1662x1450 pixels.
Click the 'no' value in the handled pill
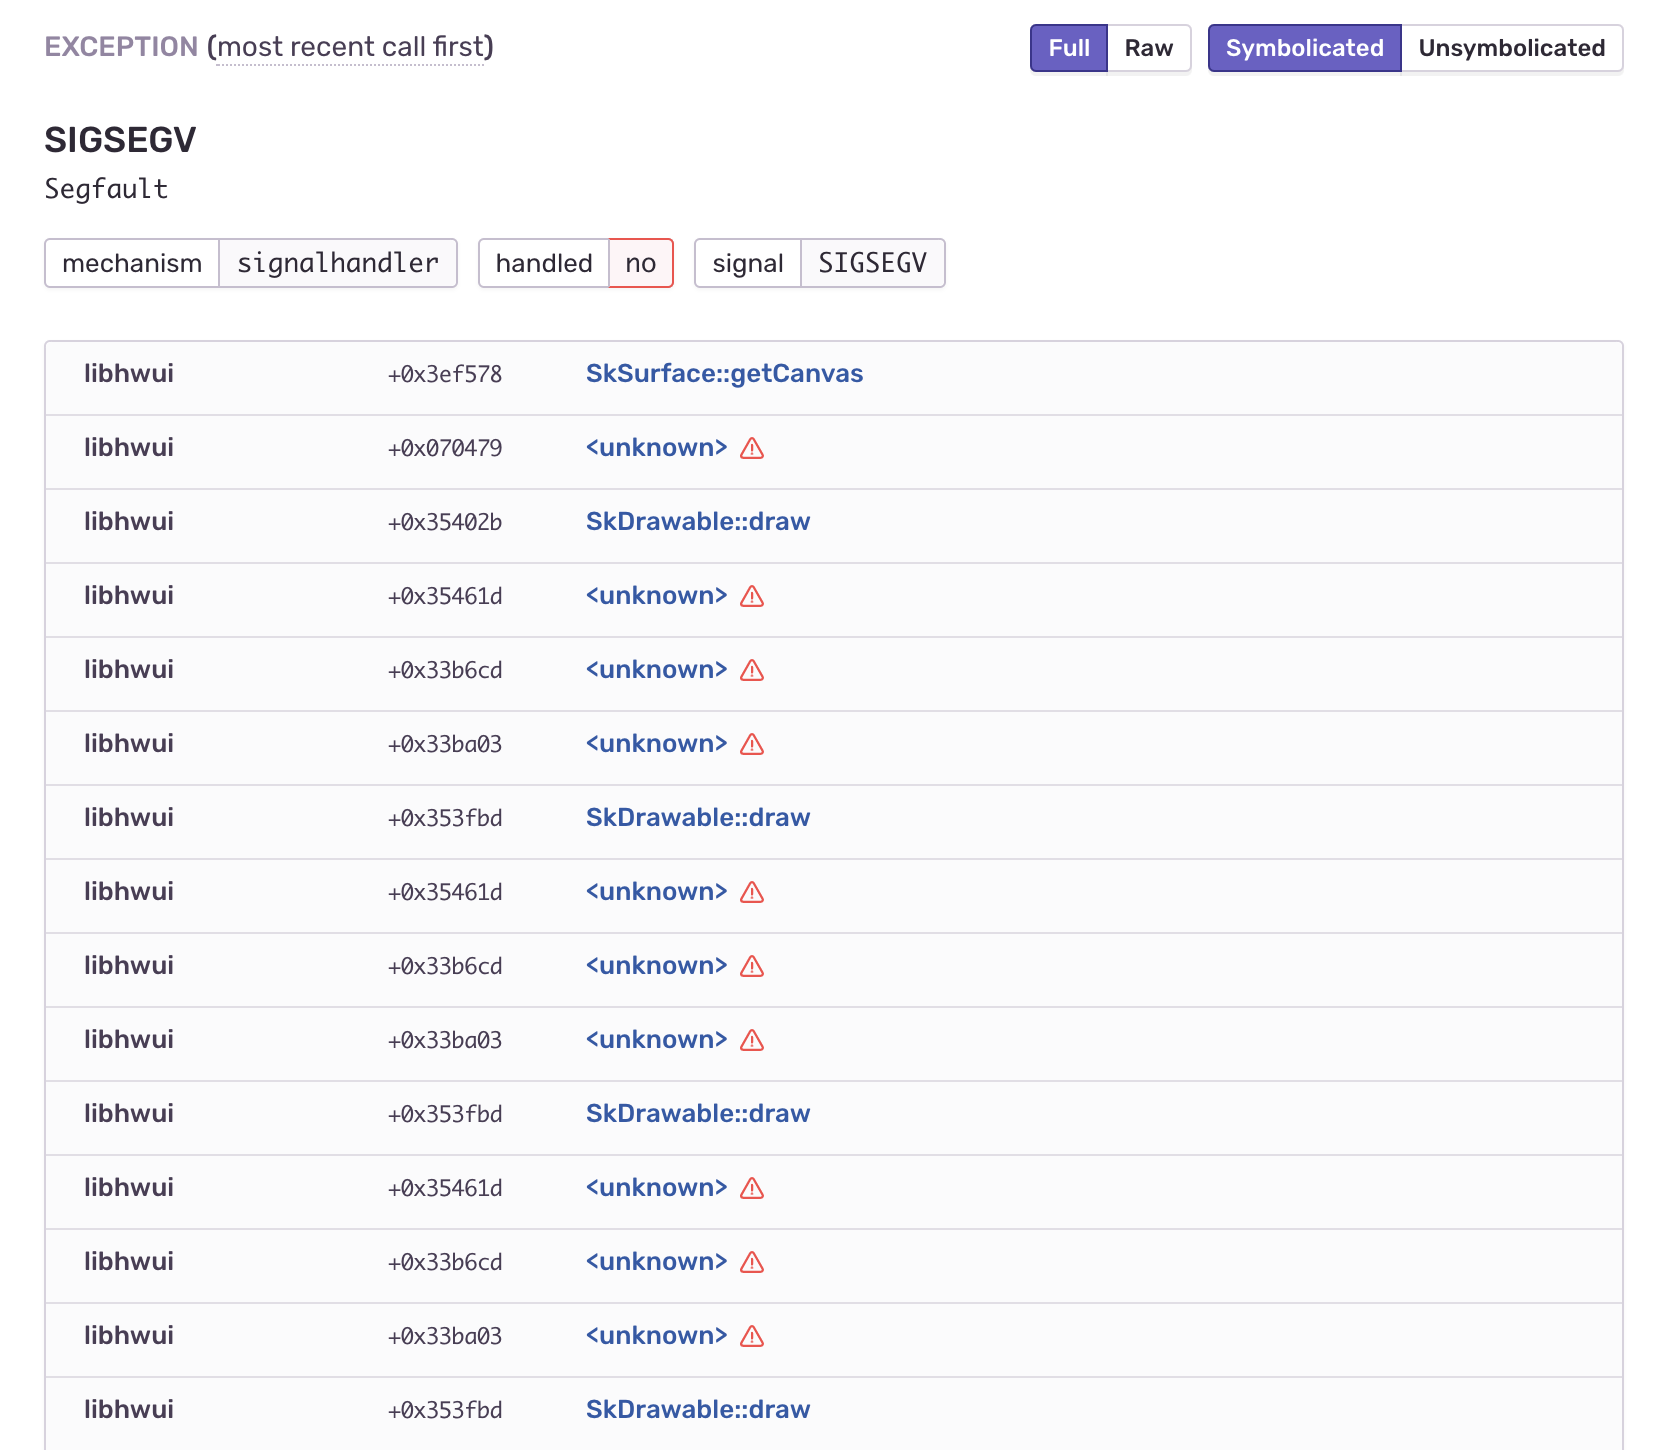(x=640, y=263)
